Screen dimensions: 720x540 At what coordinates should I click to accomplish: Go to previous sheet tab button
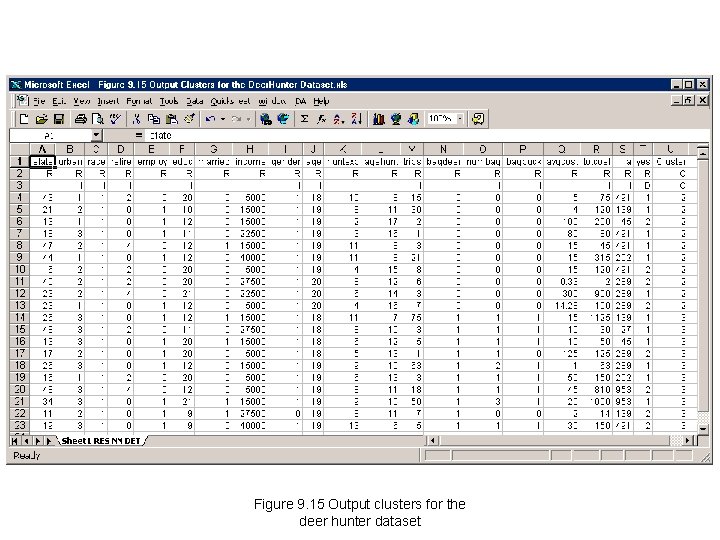click(26, 441)
